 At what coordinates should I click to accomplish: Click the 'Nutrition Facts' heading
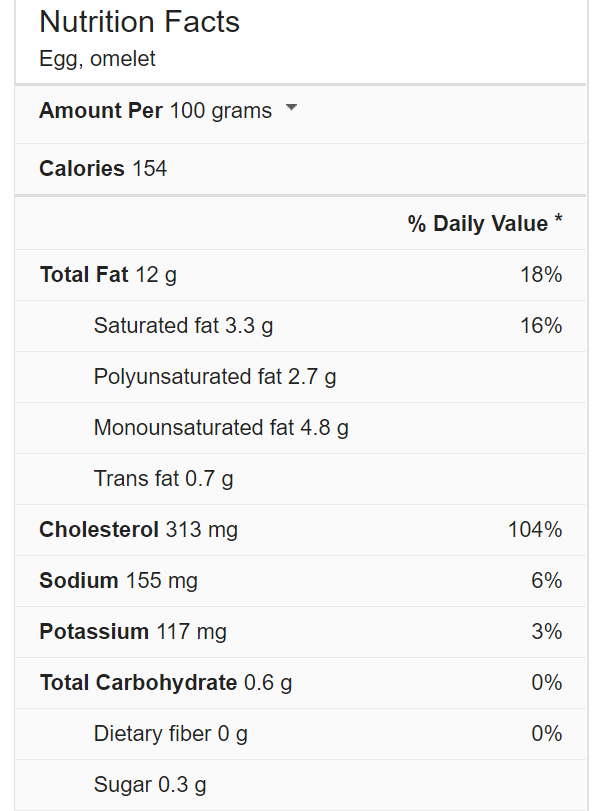pos(140,22)
